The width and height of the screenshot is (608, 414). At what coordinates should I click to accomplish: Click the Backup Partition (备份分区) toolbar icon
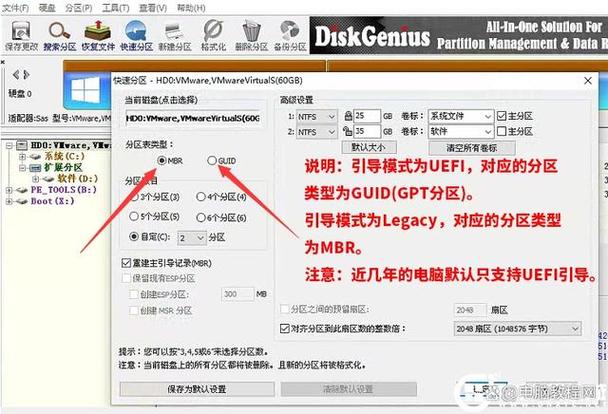click(x=290, y=35)
